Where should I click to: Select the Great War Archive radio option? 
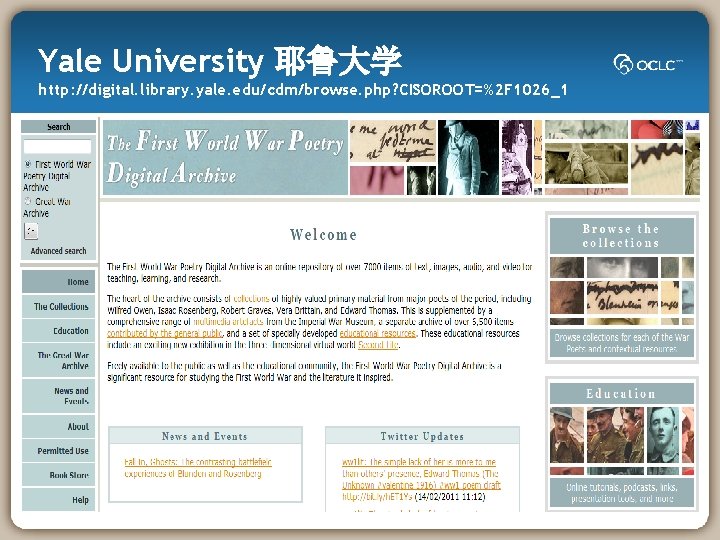pyautogui.click(x=28, y=201)
